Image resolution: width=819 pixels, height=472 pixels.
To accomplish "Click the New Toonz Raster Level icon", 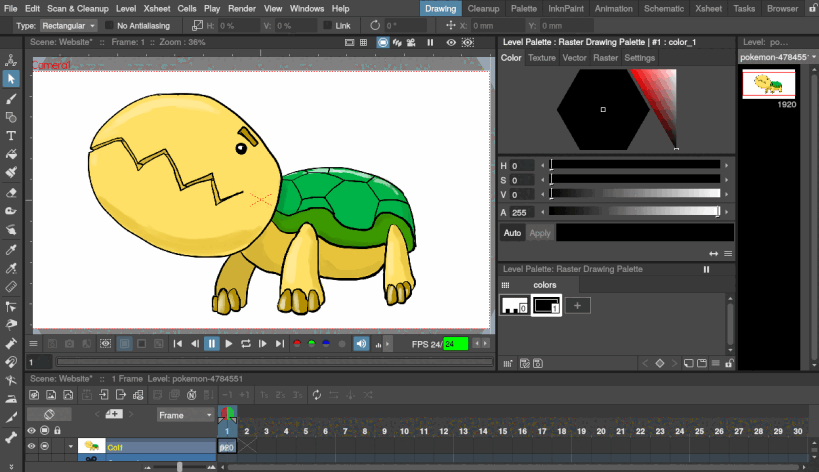I will [x=34, y=395].
